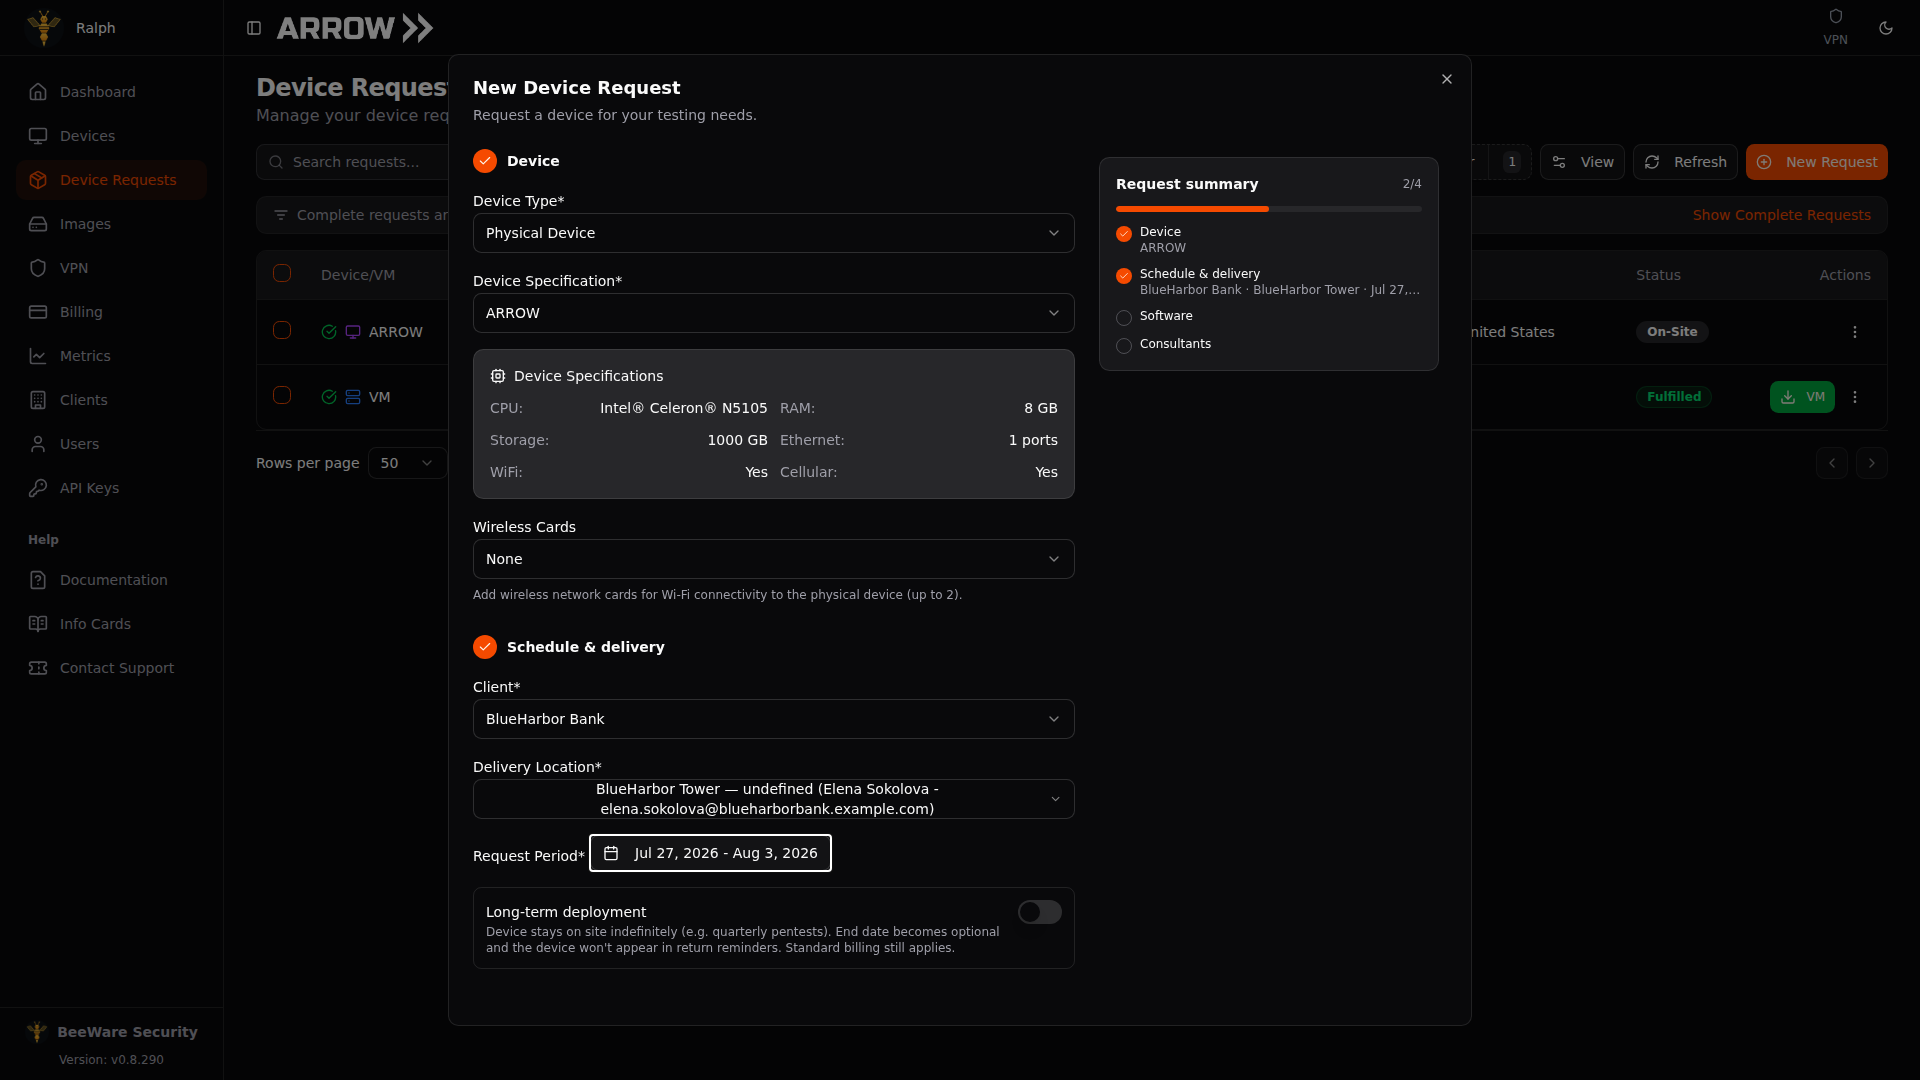Click the Device/VM column header
Viewport: 1920px width, 1080px height.
pos(357,275)
